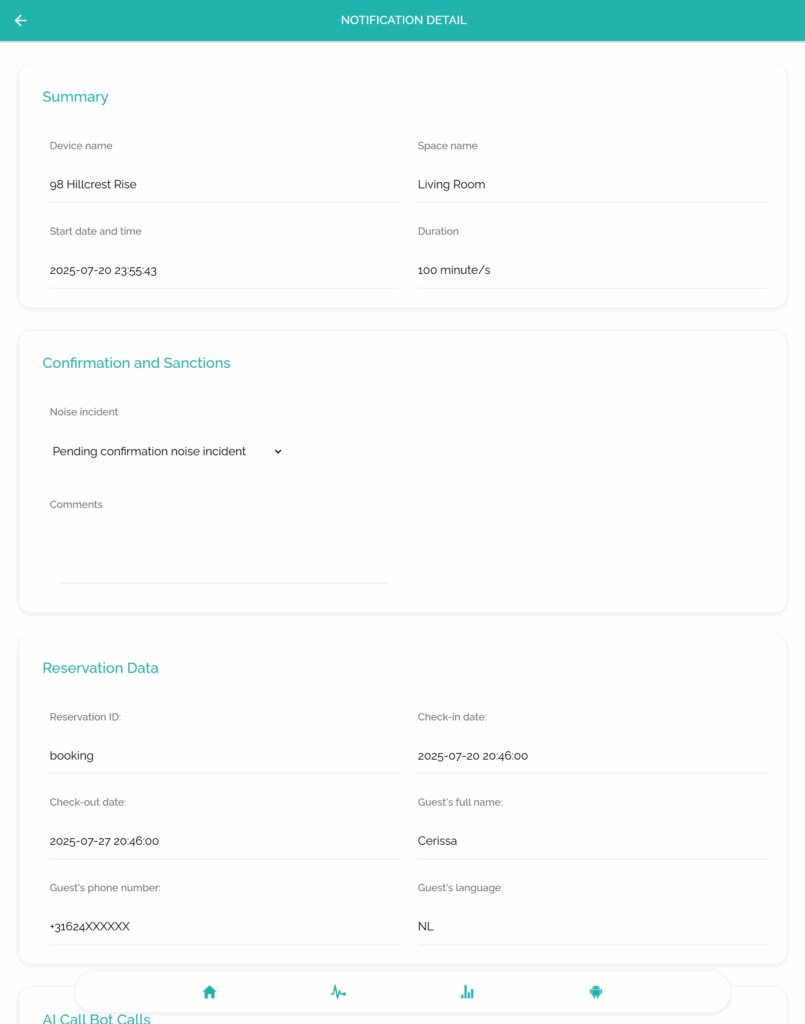The width and height of the screenshot is (805, 1024).
Task: Click the Guest's full name field
Action: tap(592, 841)
